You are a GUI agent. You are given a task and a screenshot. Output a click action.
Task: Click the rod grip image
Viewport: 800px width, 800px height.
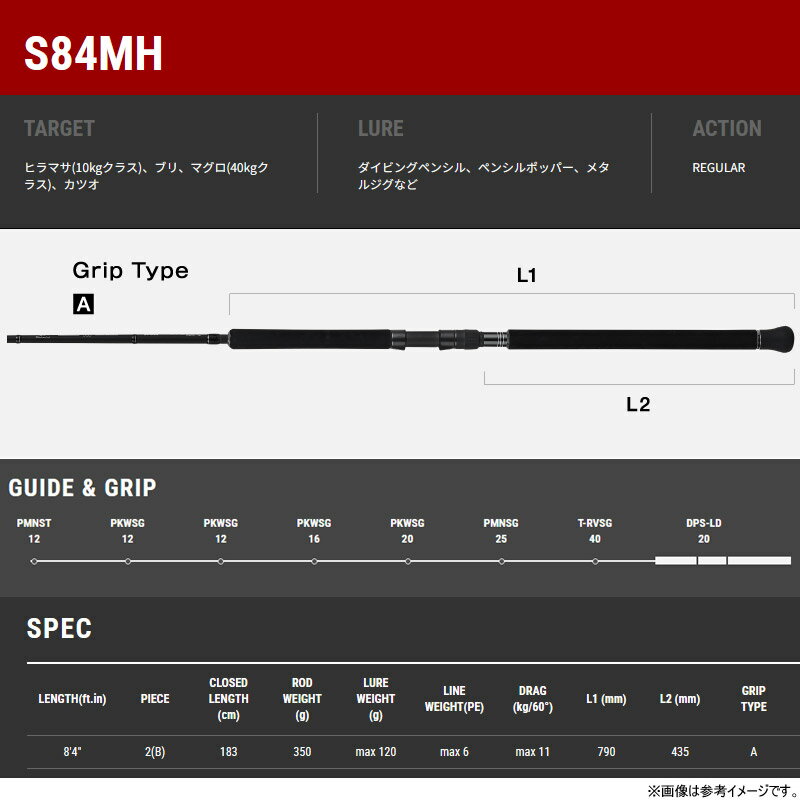[401, 339]
